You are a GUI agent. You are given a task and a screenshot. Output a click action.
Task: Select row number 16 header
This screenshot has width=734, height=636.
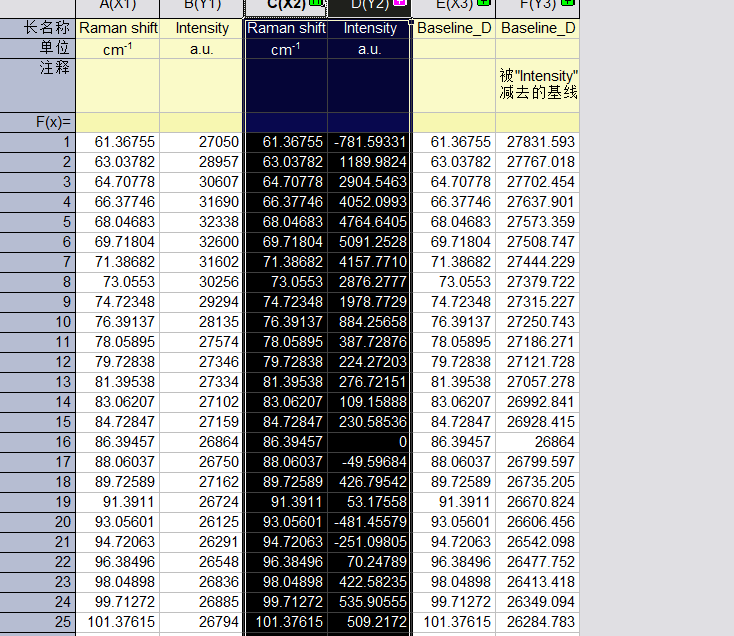(38, 441)
